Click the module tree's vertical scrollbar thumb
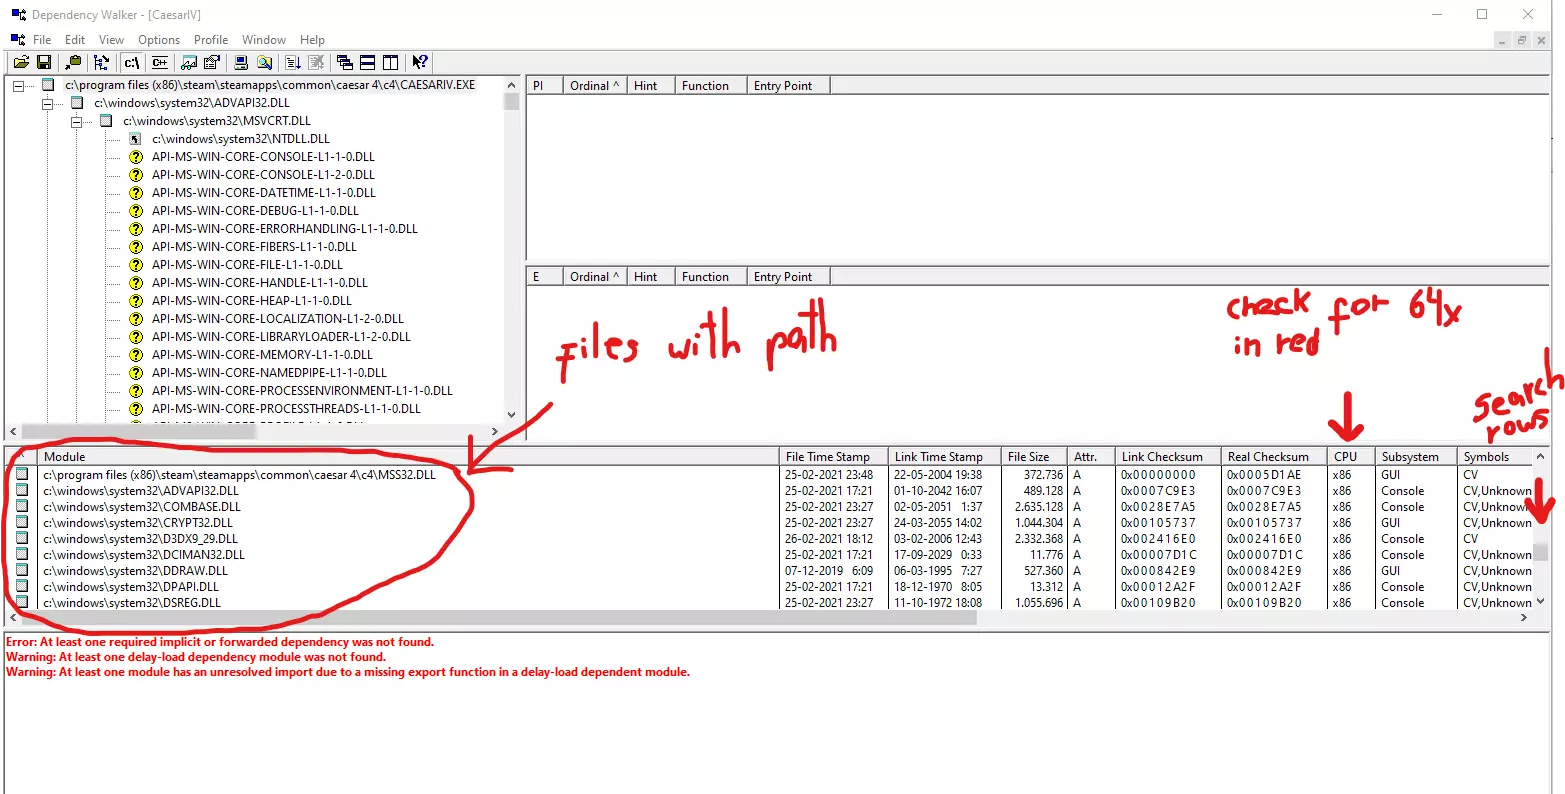The width and height of the screenshot is (1565, 794). (x=512, y=102)
